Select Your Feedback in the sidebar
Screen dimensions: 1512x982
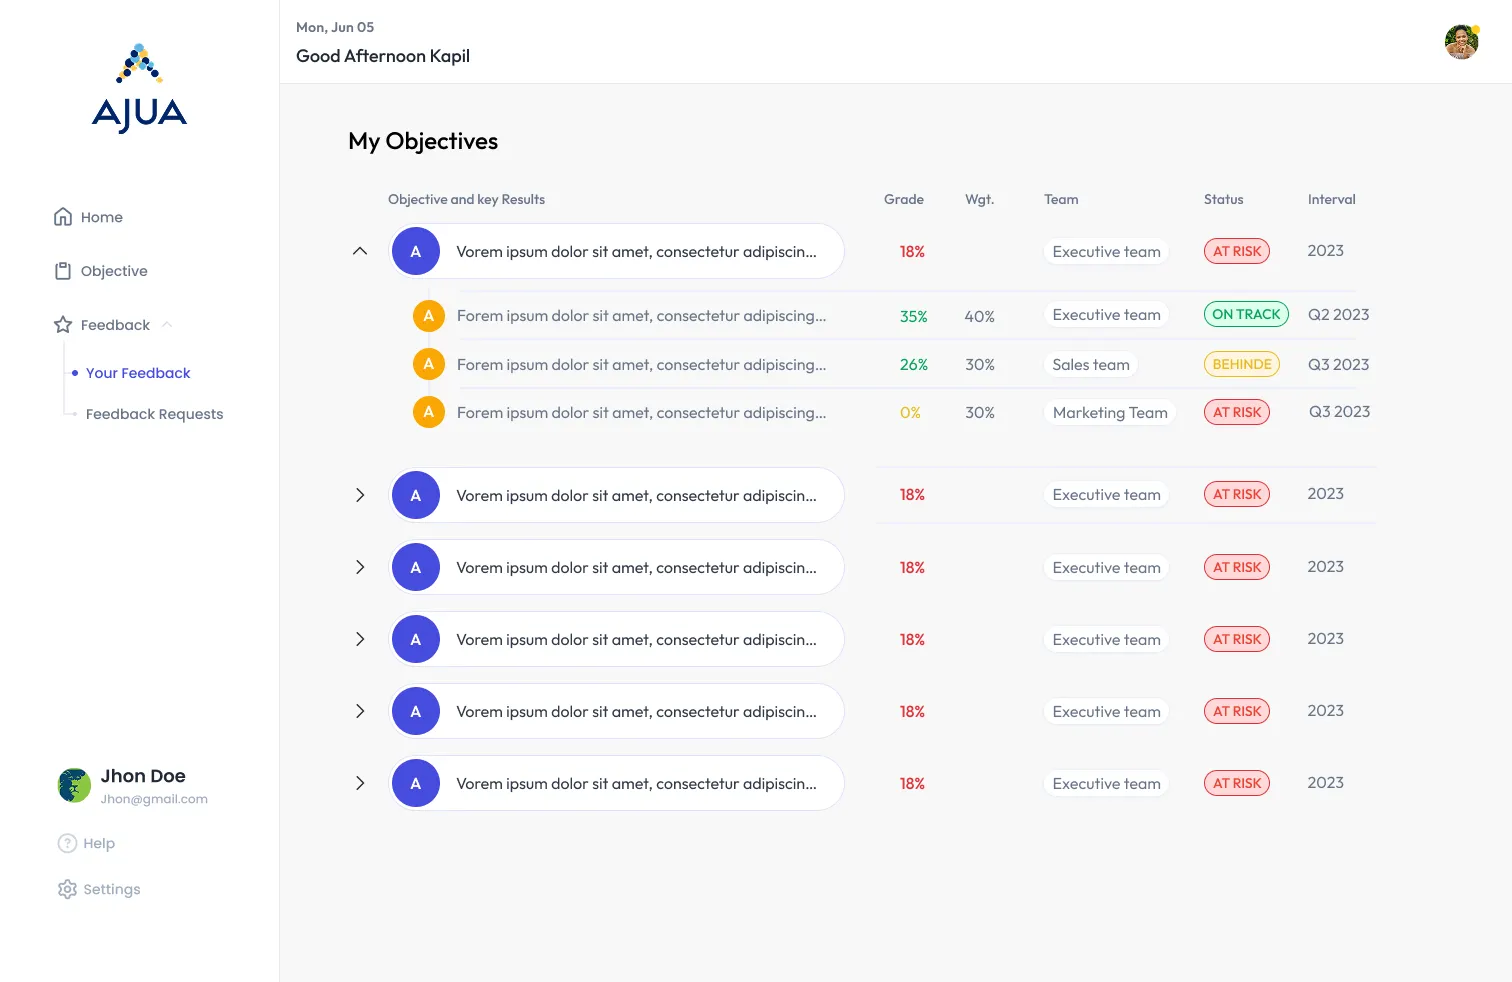click(x=137, y=372)
